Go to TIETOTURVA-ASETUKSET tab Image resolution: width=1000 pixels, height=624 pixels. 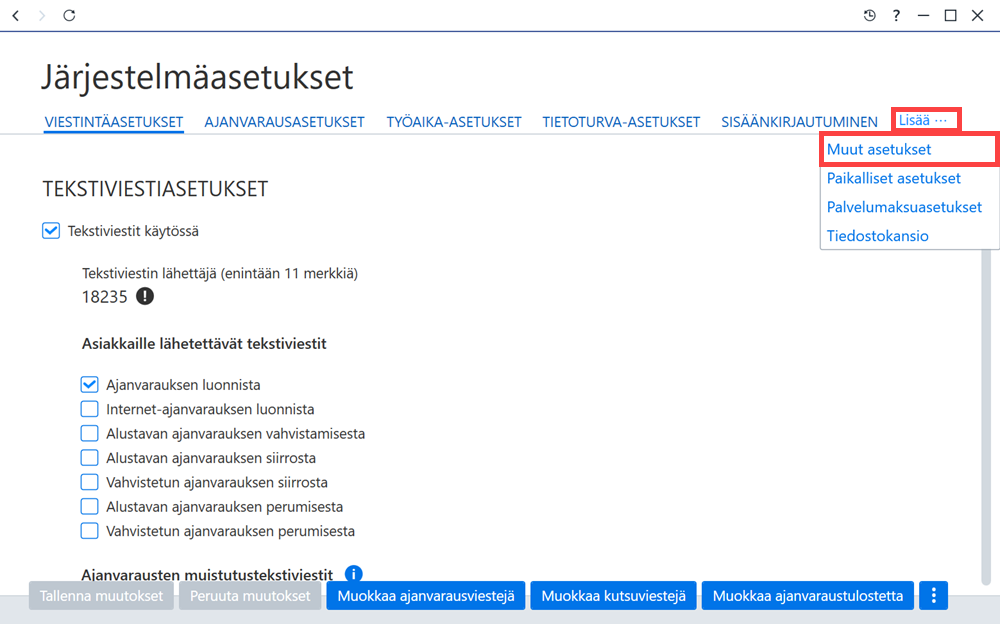pyautogui.click(x=621, y=122)
